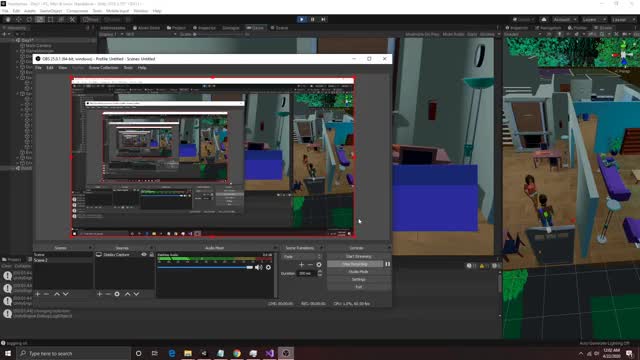
Task: Remove scene with minus icon in Scenes
Action: [47, 294]
